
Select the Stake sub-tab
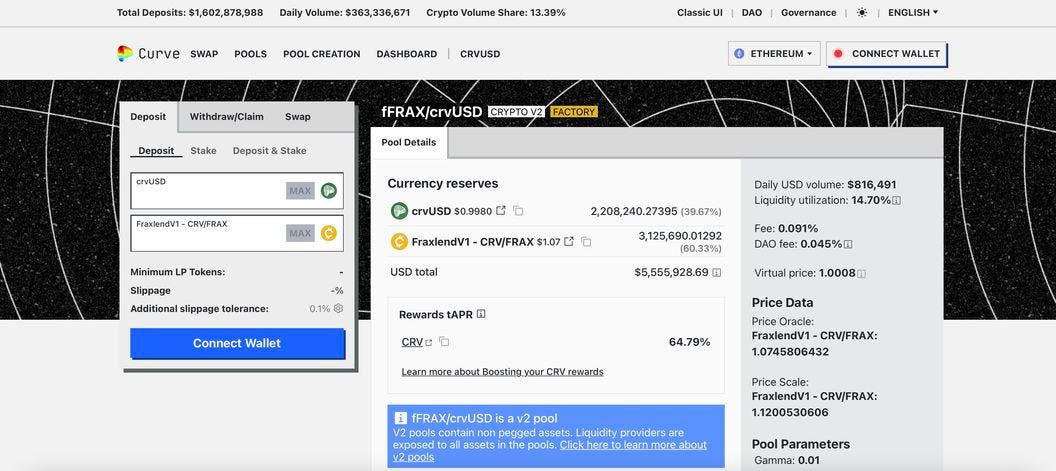click(x=203, y=151)
